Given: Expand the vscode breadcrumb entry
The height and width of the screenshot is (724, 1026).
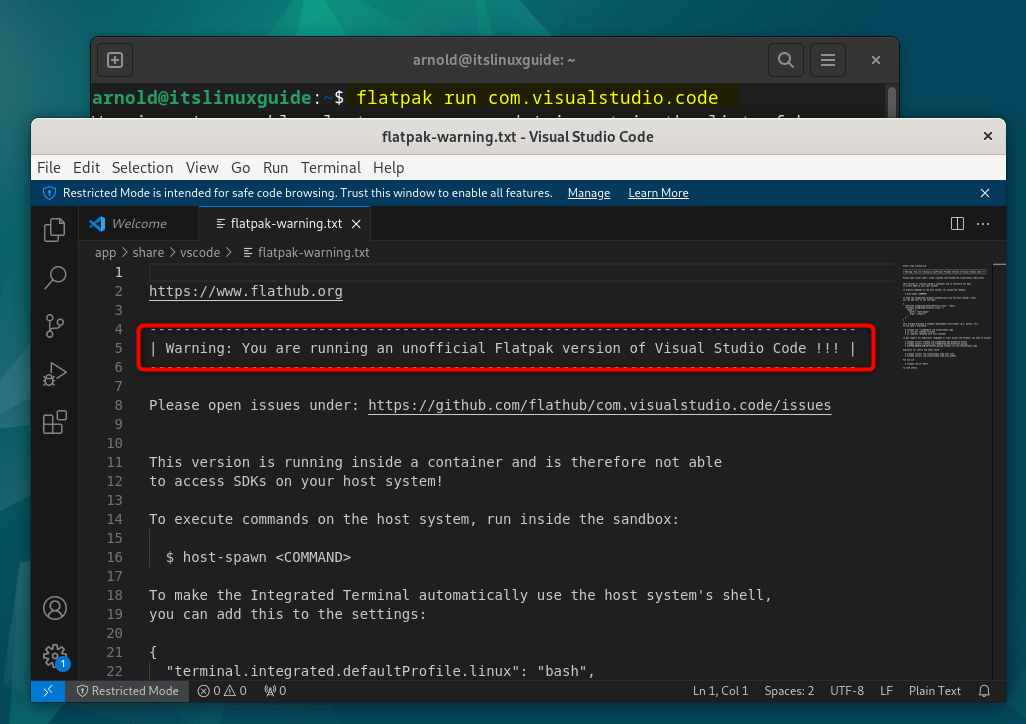Looking at the screenshot, I should click(200, 252).
